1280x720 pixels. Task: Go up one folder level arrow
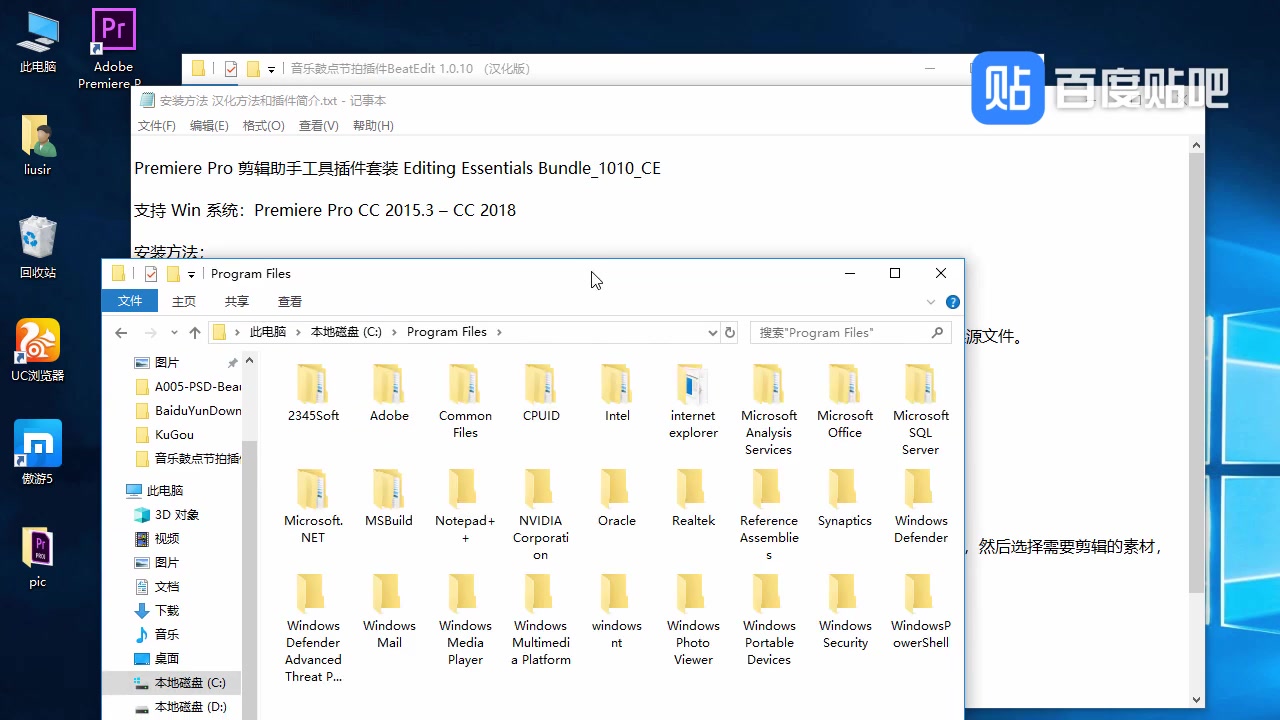pyautogui.click(x=195, y=333)
